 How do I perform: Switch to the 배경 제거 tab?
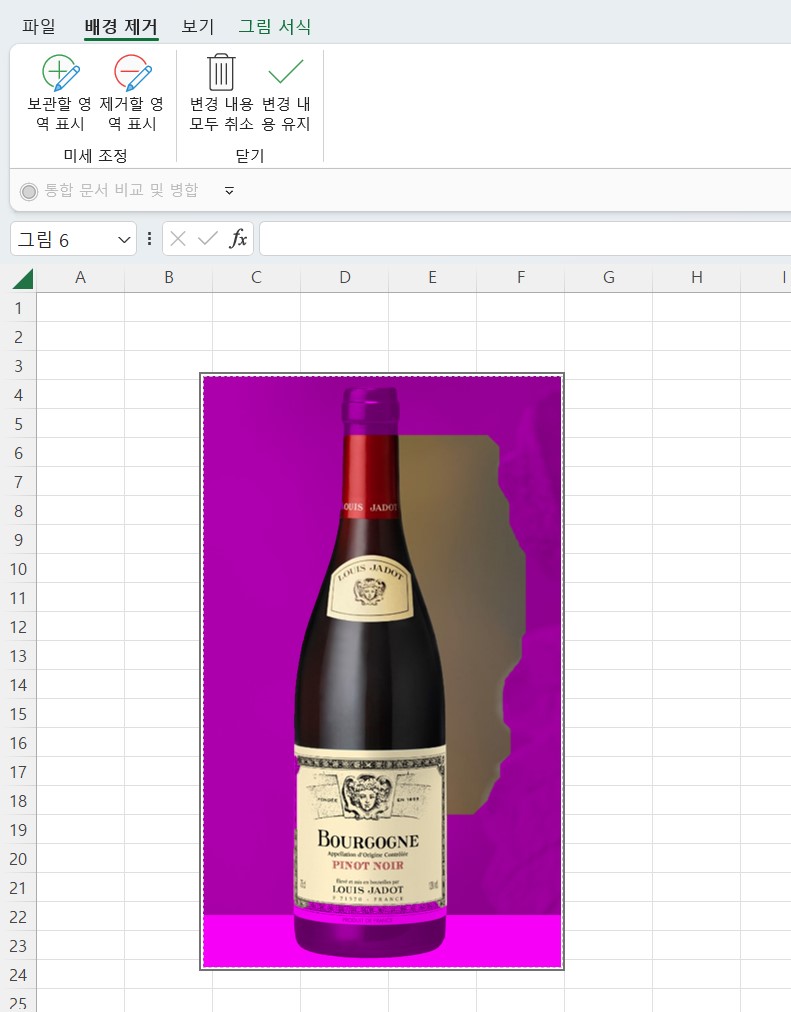pos(121,26)
